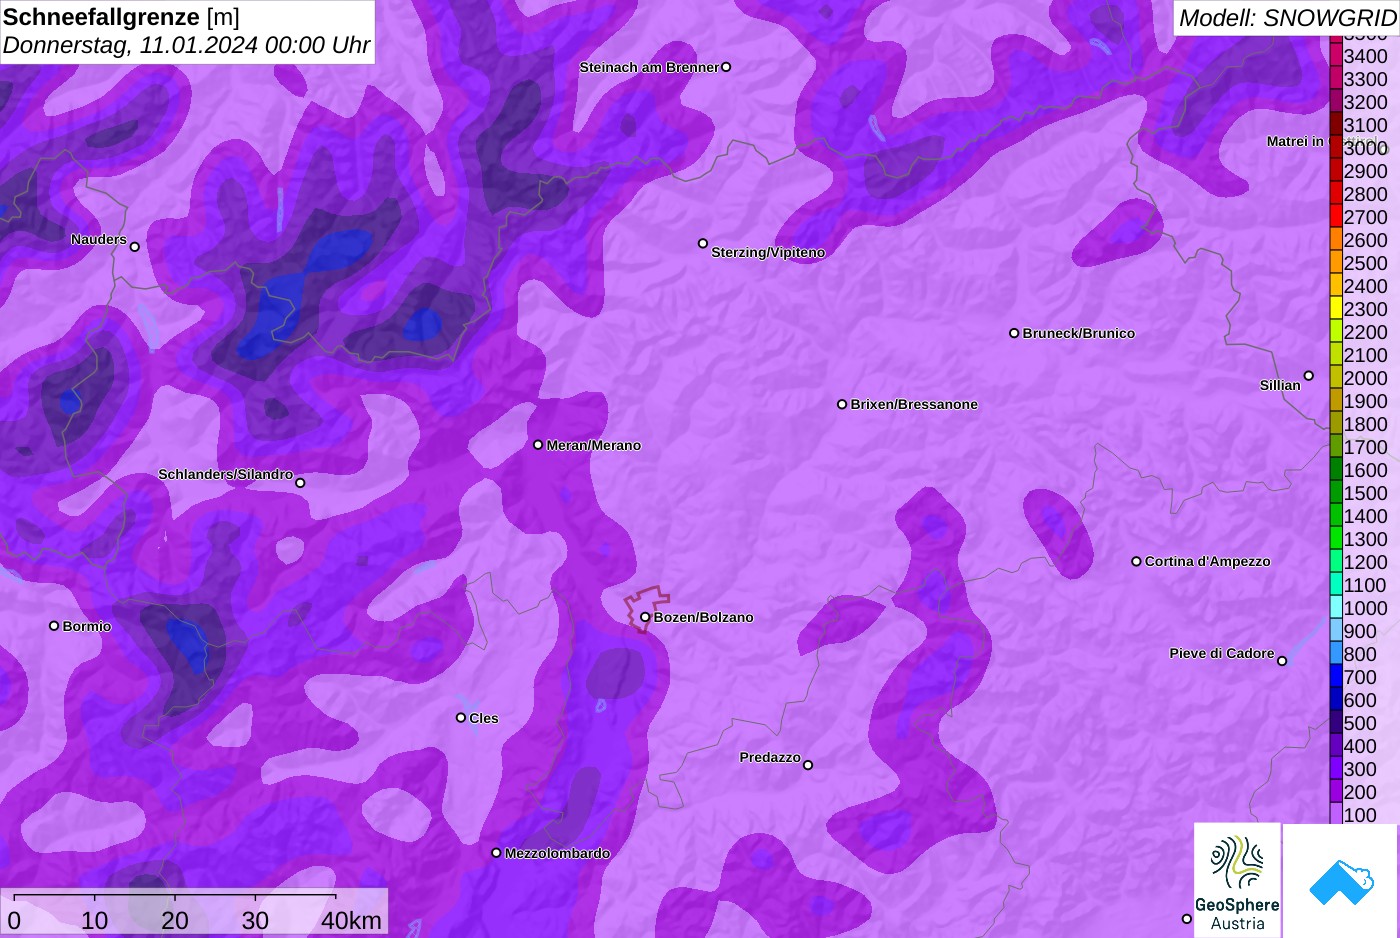The image size is (1400, 938).
Task: Click the legend value "1200"
Action: [1366, 562]
